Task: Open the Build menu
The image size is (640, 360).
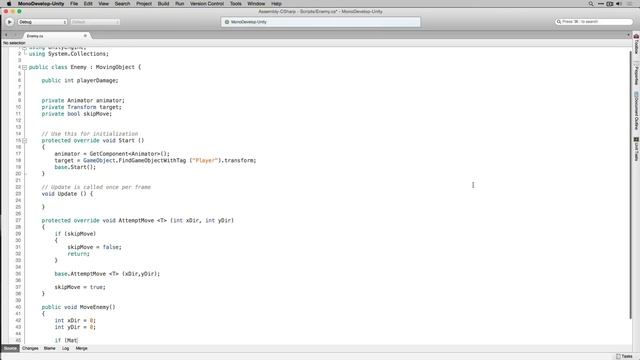Action: click(x=163, y=4)
